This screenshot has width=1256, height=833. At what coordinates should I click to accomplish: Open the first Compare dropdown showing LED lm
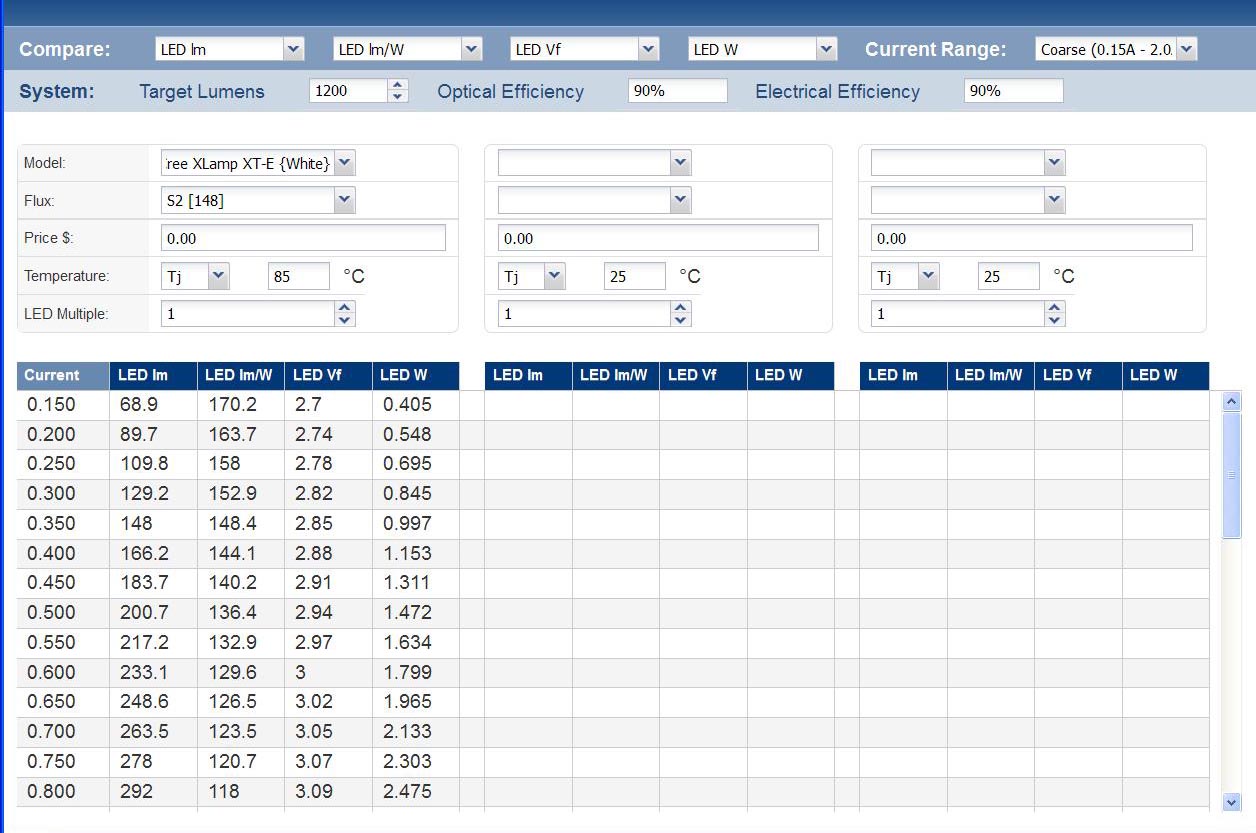(x=293, y=49)
